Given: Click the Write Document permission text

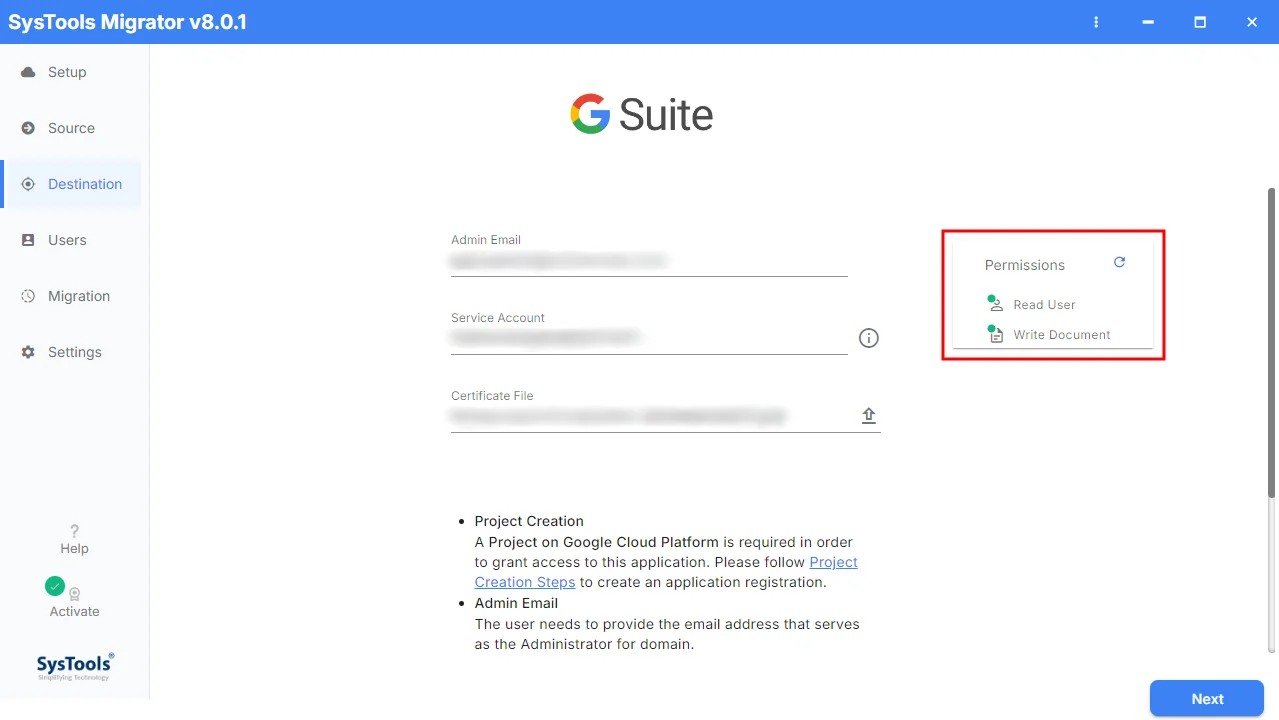Looking at the screenshot, I should coord(1062,335).
